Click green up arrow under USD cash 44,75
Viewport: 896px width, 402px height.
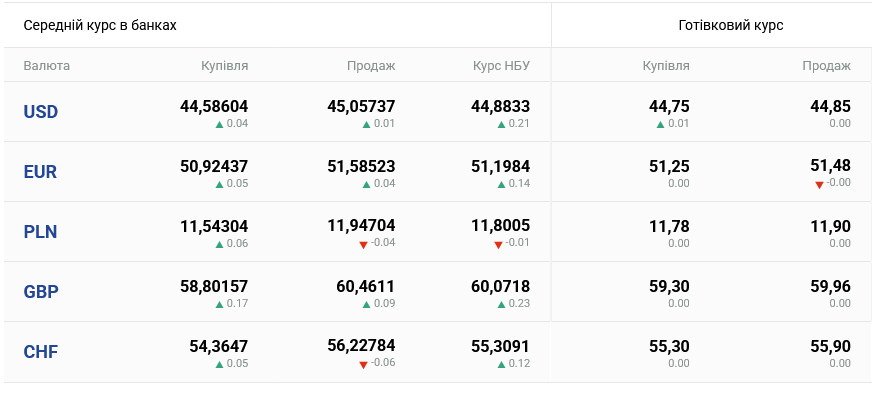click(x=661, y=124)
